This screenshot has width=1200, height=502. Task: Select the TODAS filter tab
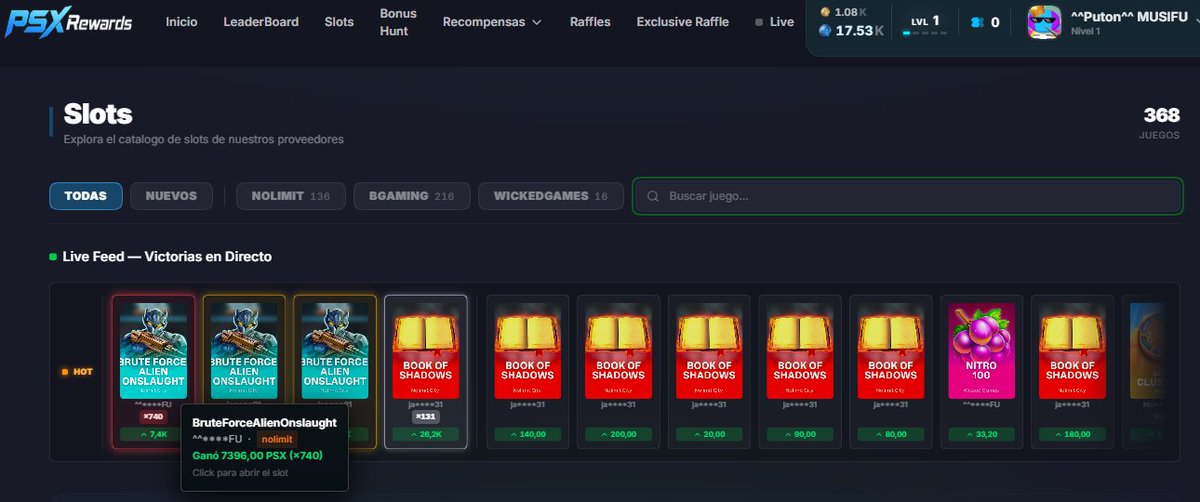(86, 196)
